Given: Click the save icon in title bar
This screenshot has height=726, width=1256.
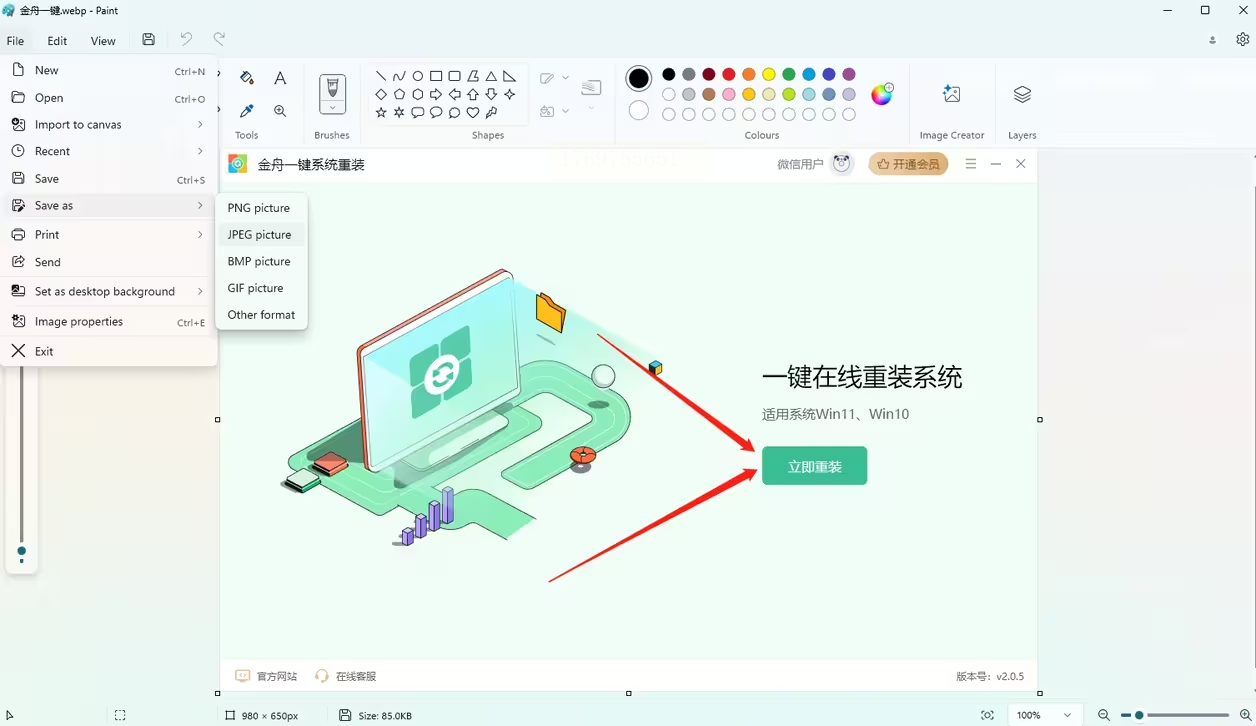Looking at the screenshot, I should (148, 40).
